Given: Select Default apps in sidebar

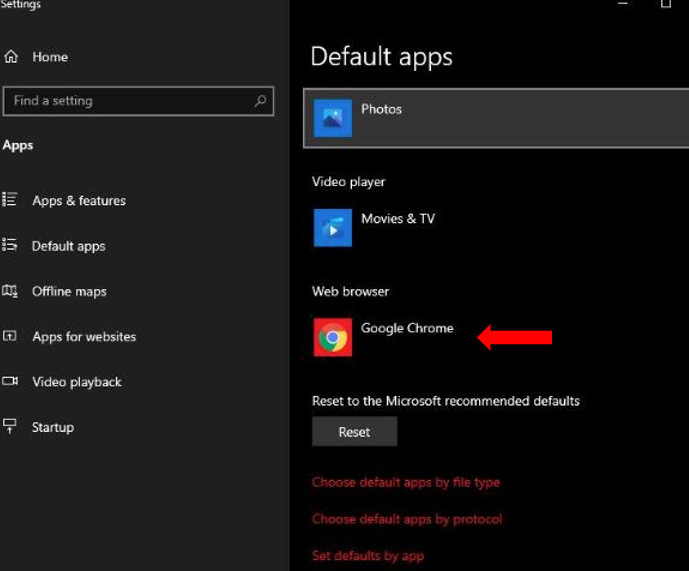Looking at the screenshot, I should pyautogui.click(x=69, y=246).
